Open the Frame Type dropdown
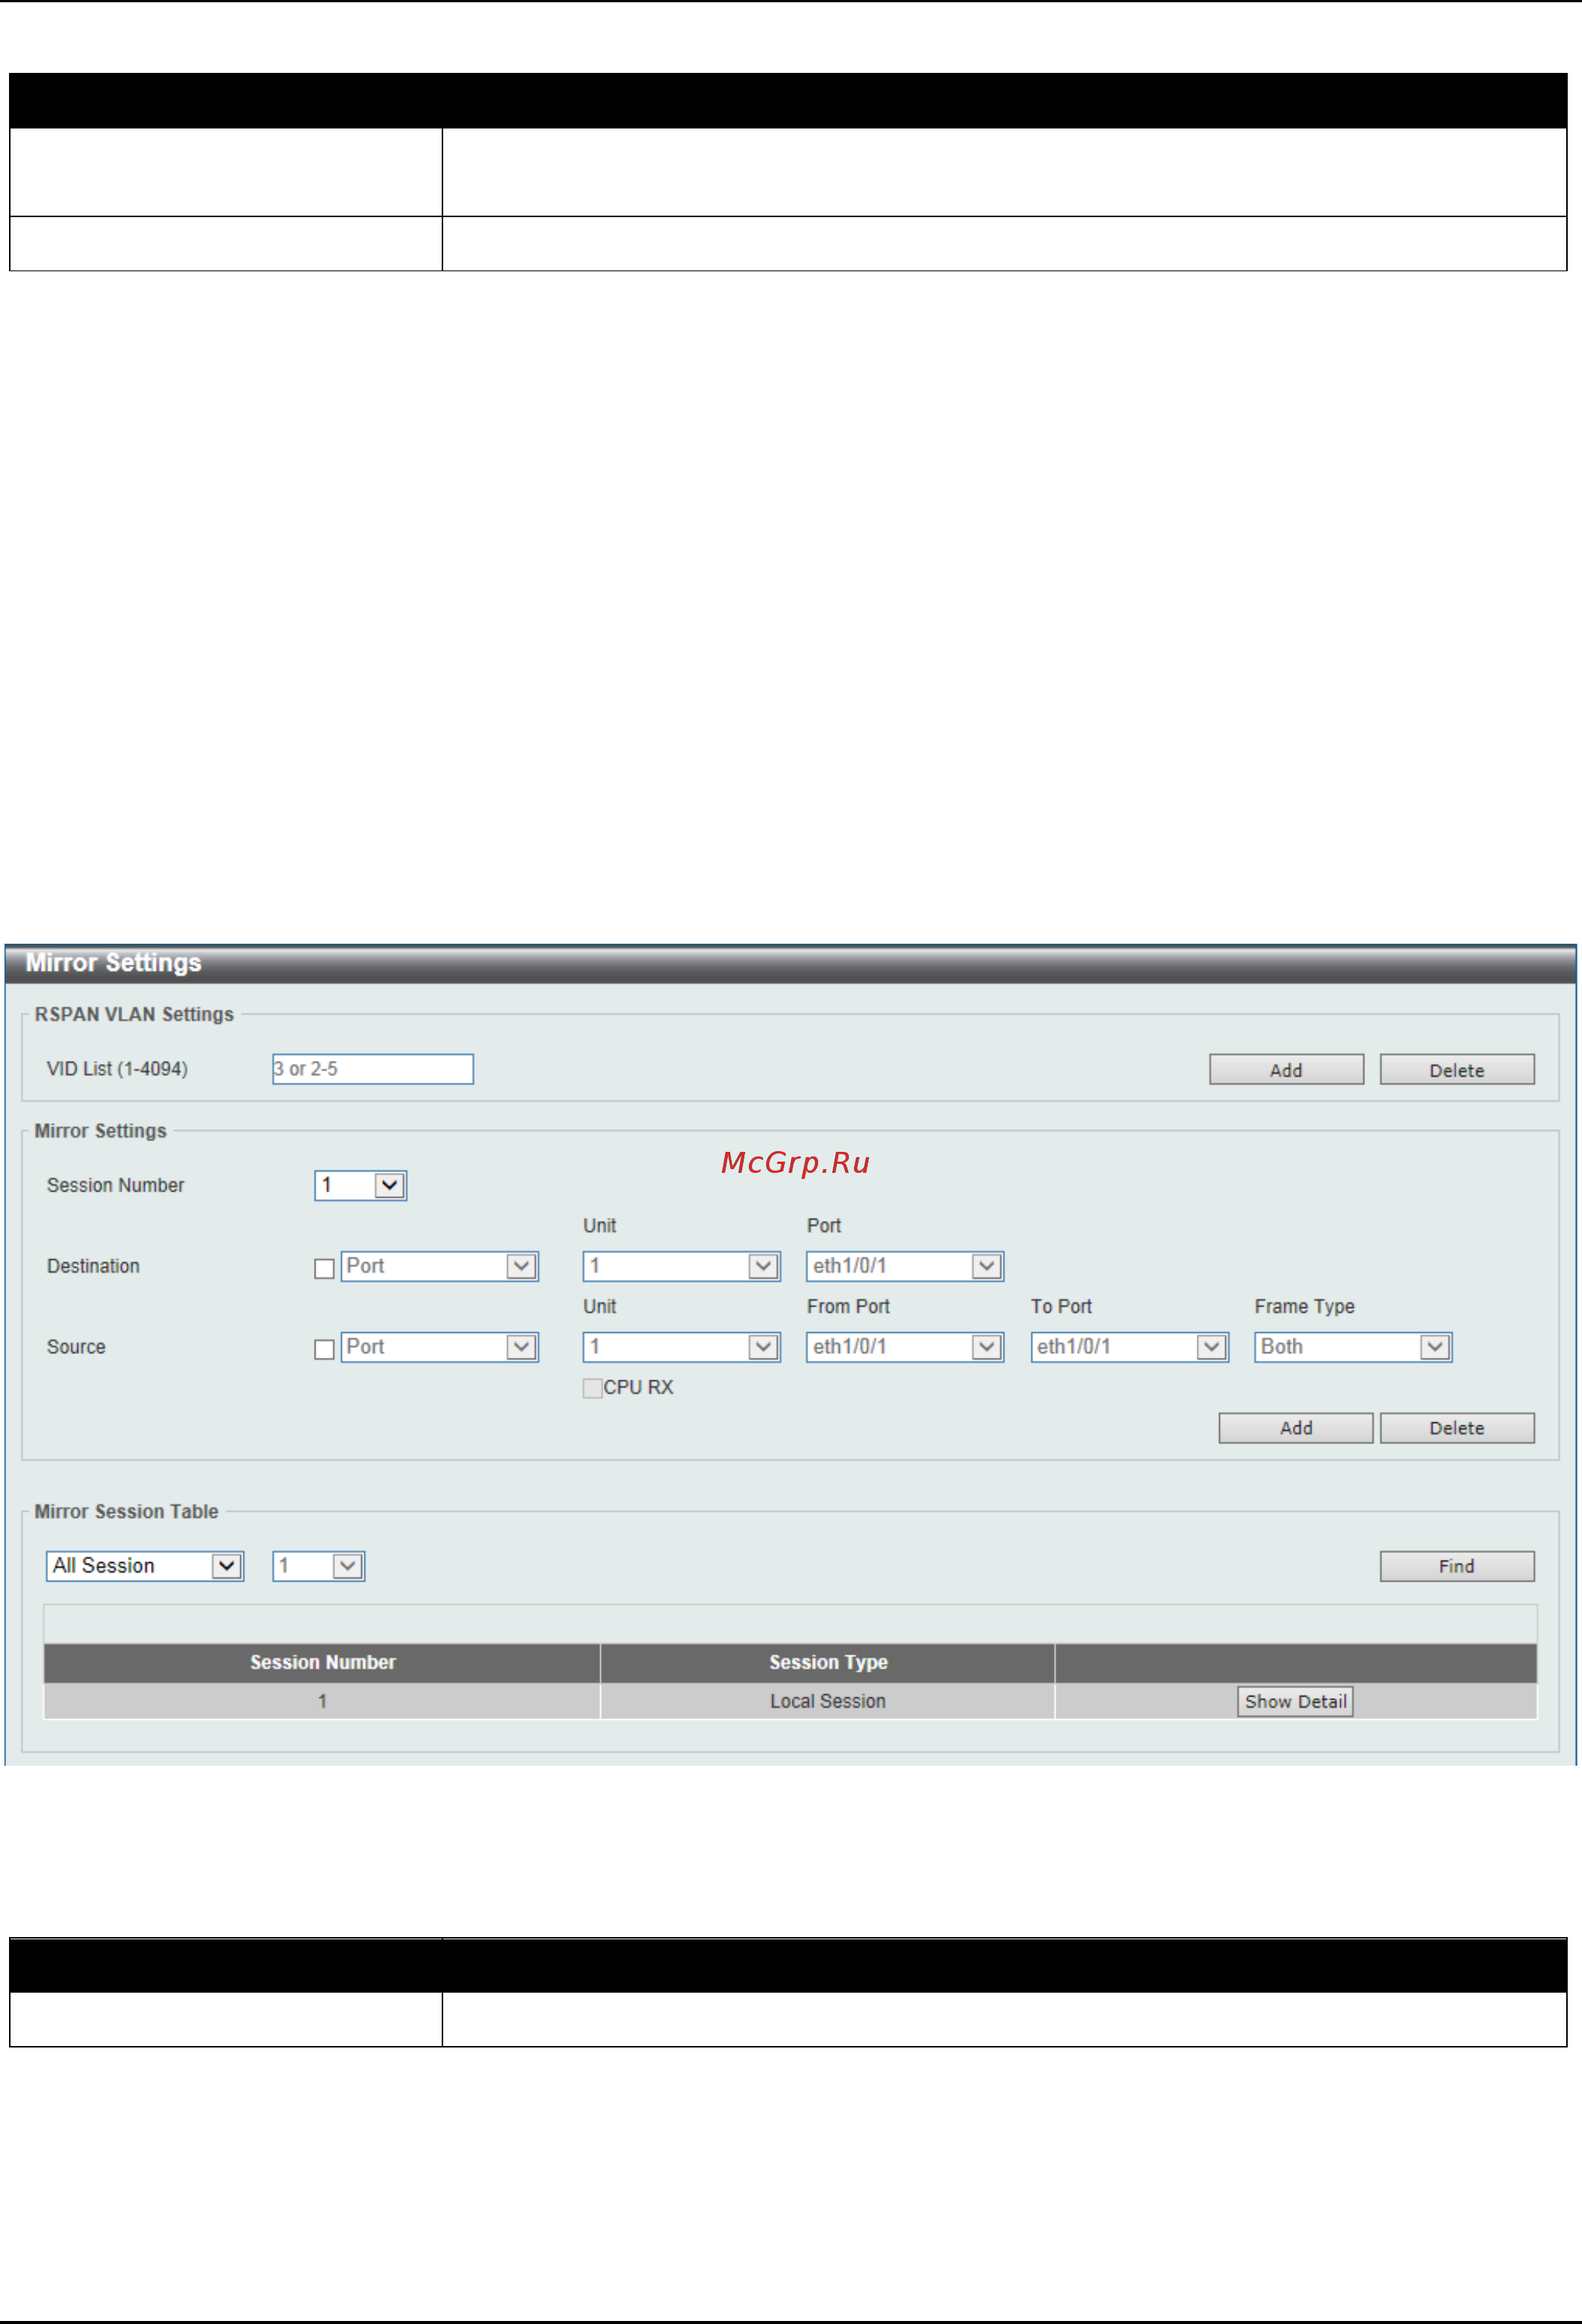Screen dimensions: 1582x2324 tap(1352, 1347)
